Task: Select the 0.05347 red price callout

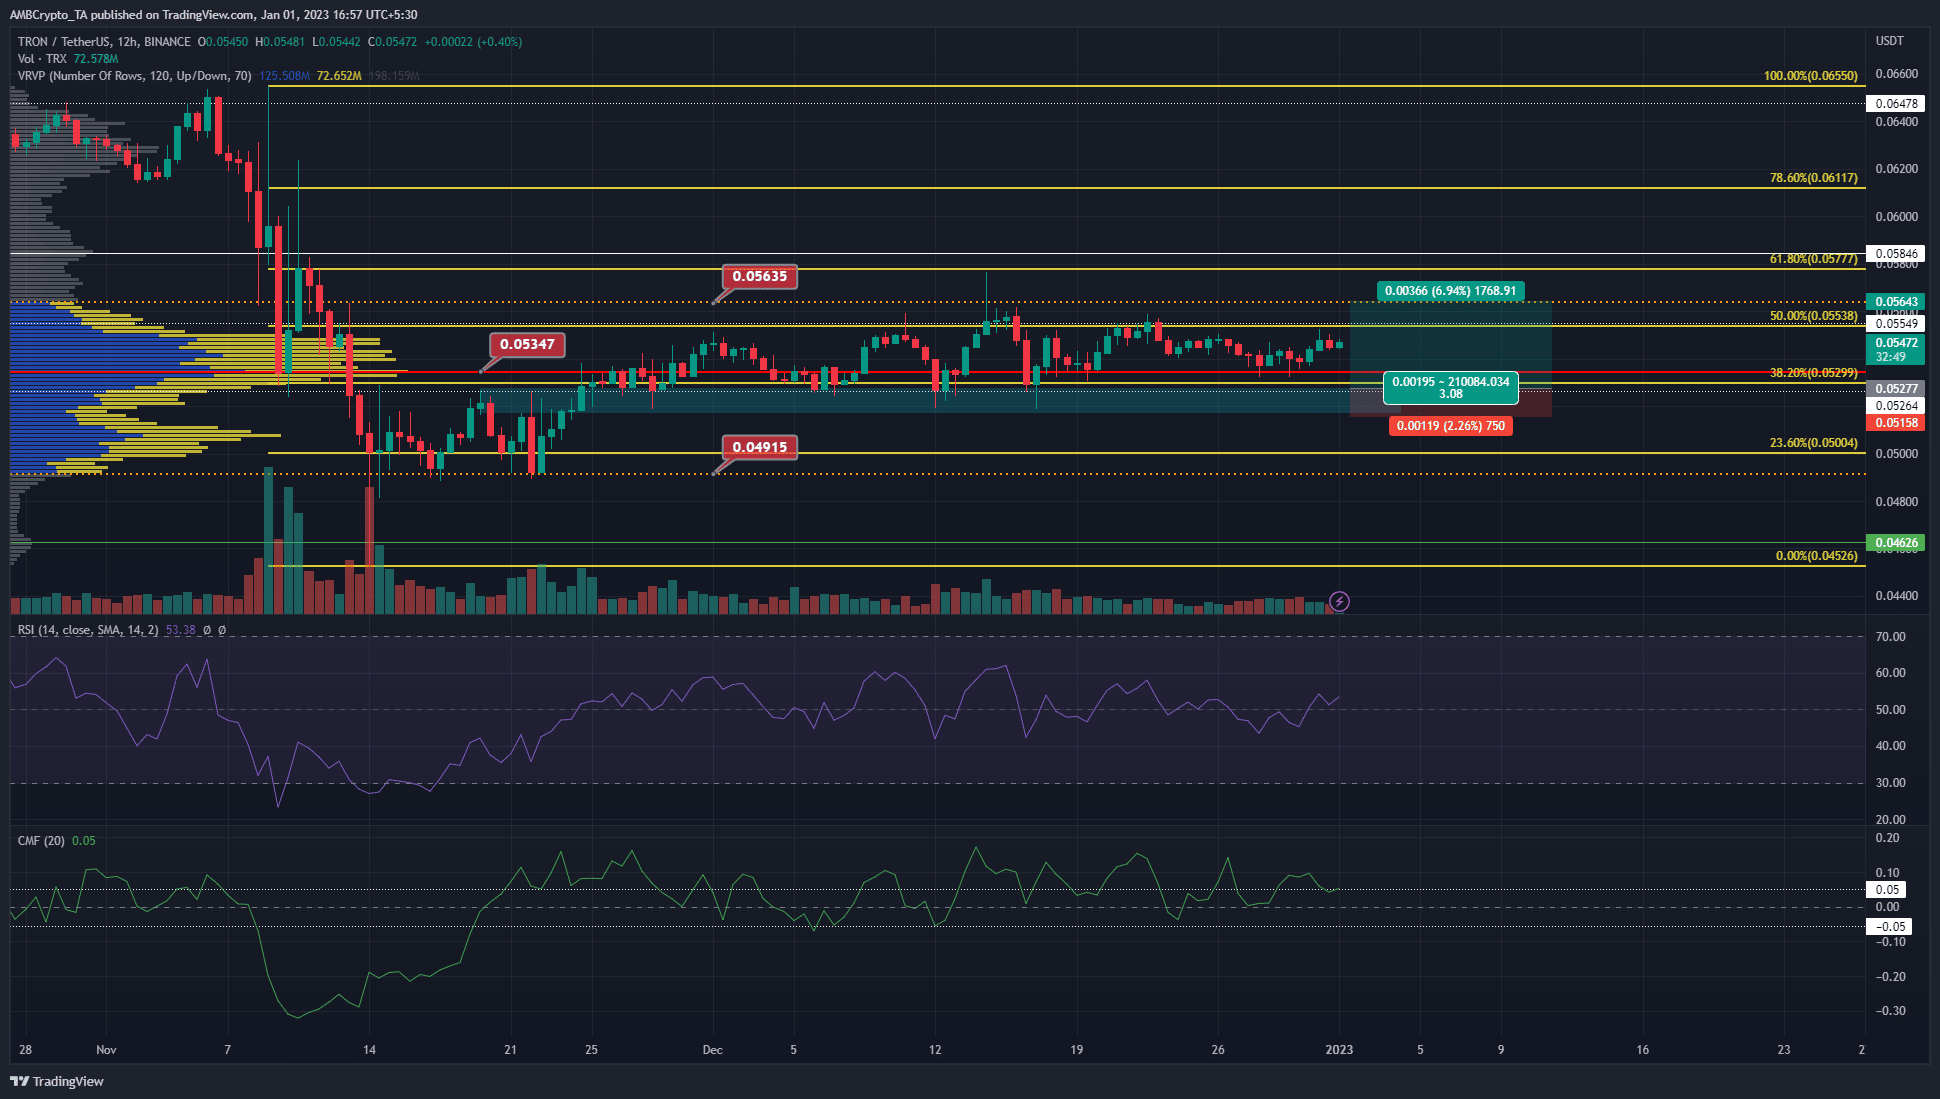Action: pyautogui.click(x=527, y=344)
